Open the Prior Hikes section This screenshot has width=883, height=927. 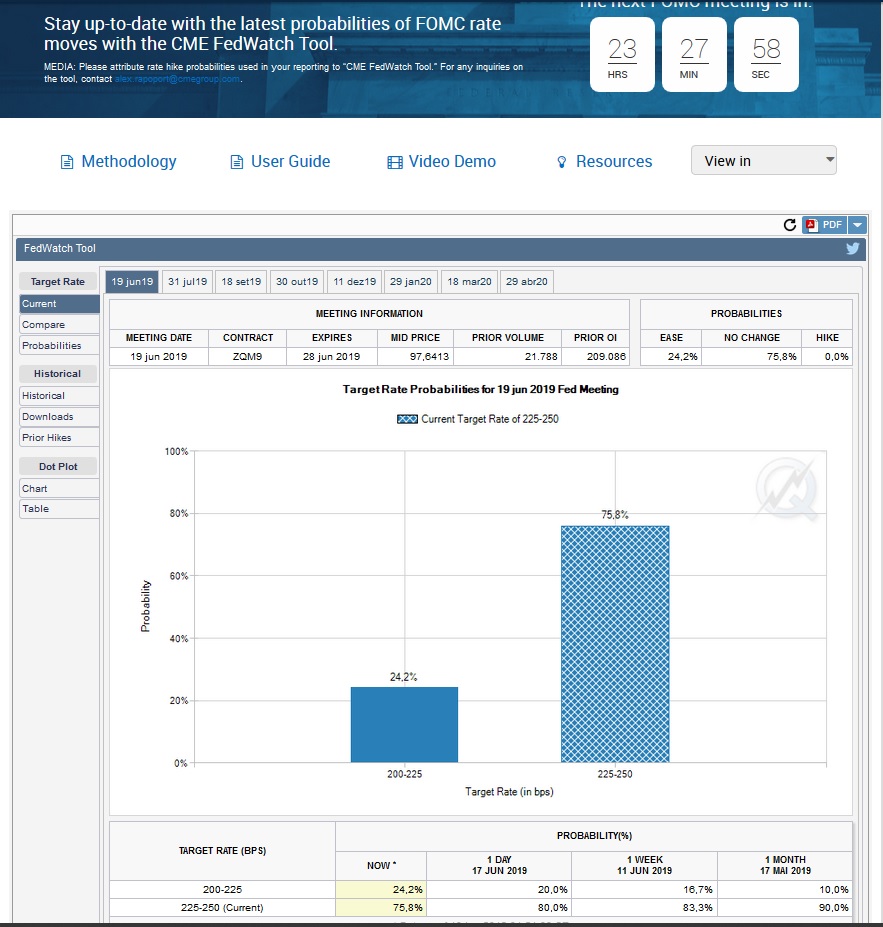(59, 438)
